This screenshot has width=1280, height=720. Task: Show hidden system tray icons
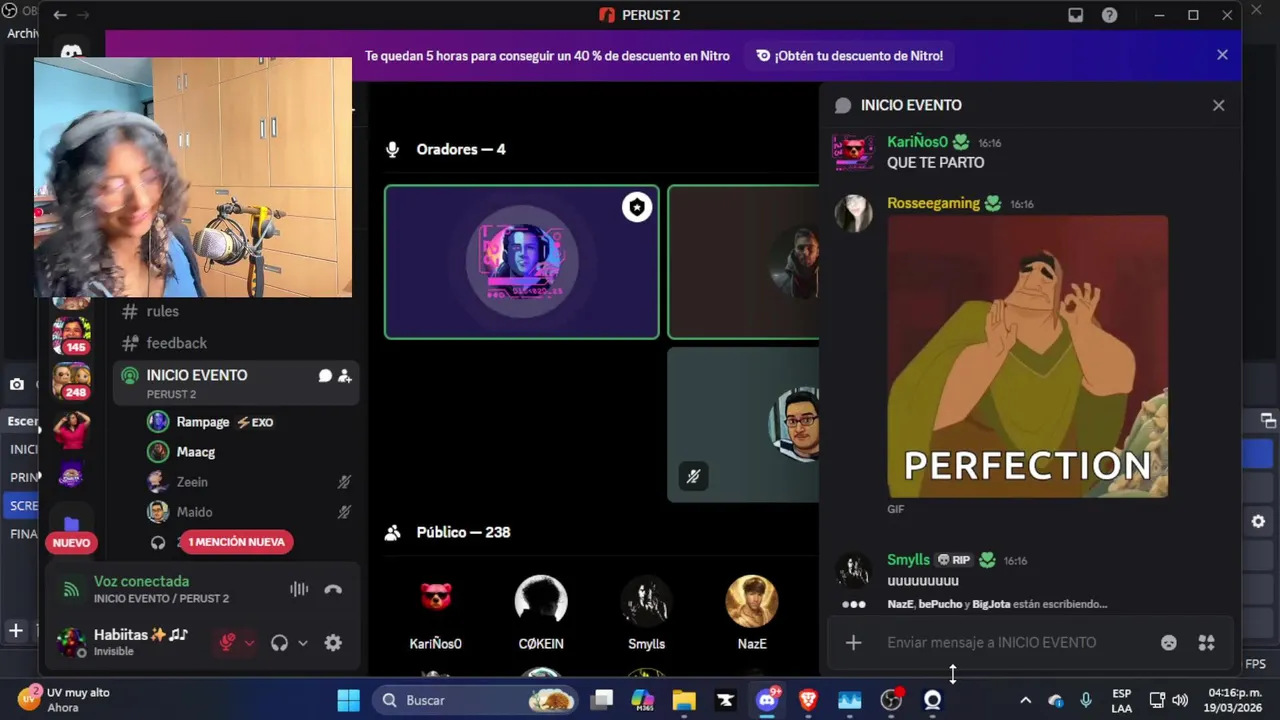coord(1025,700)
